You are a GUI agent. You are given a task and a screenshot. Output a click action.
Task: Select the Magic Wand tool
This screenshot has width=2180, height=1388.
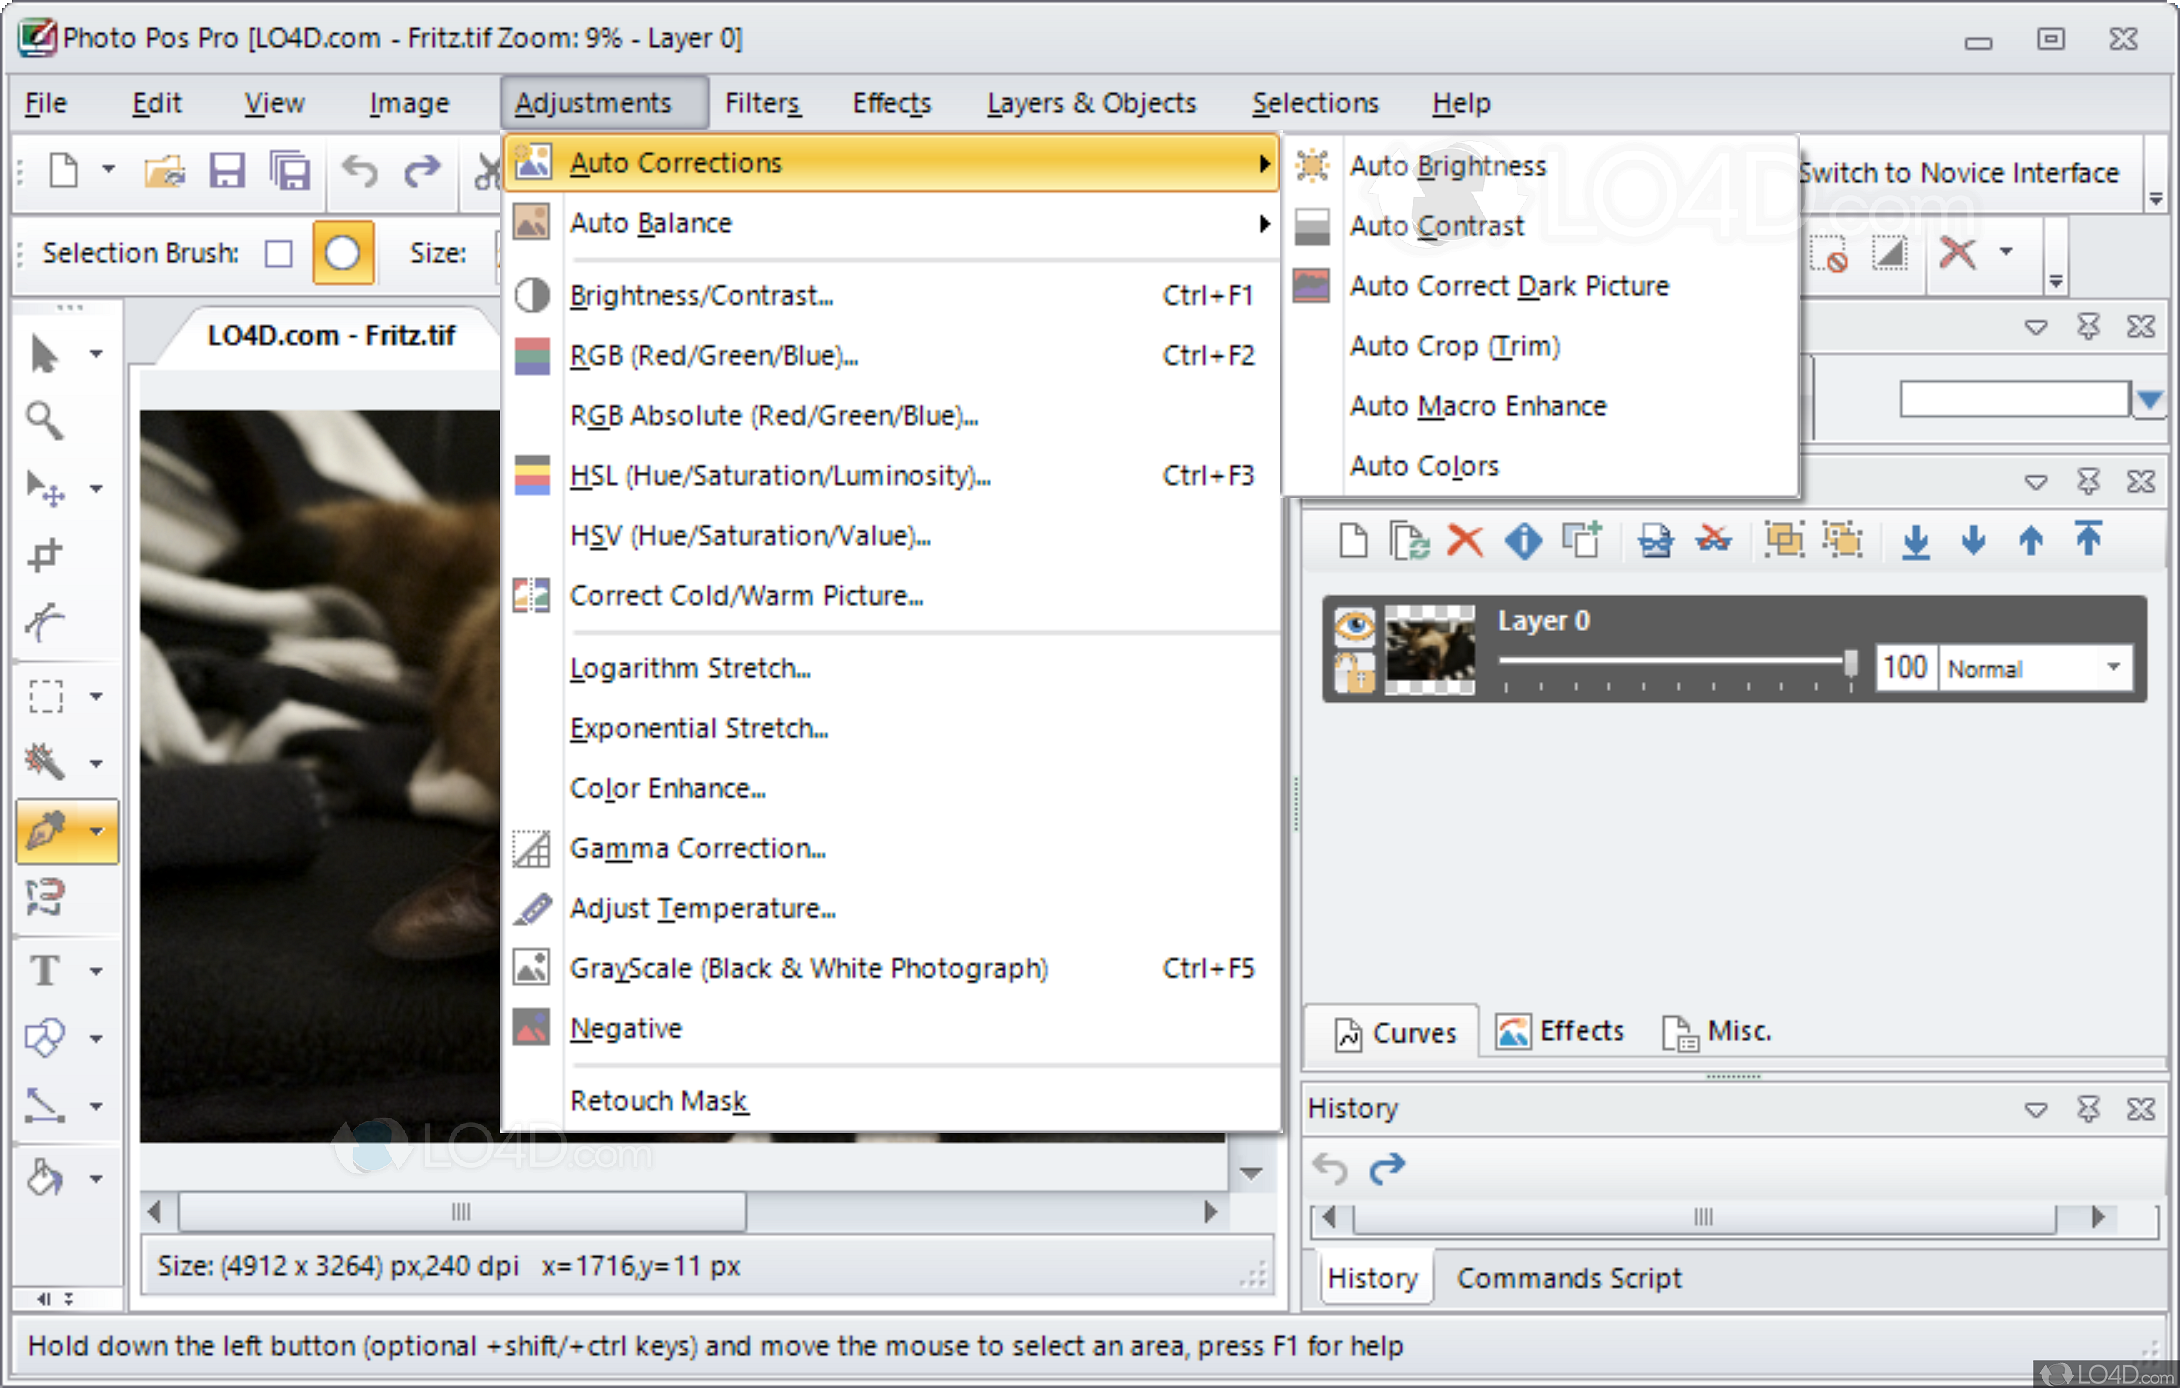tap(44, 762)
